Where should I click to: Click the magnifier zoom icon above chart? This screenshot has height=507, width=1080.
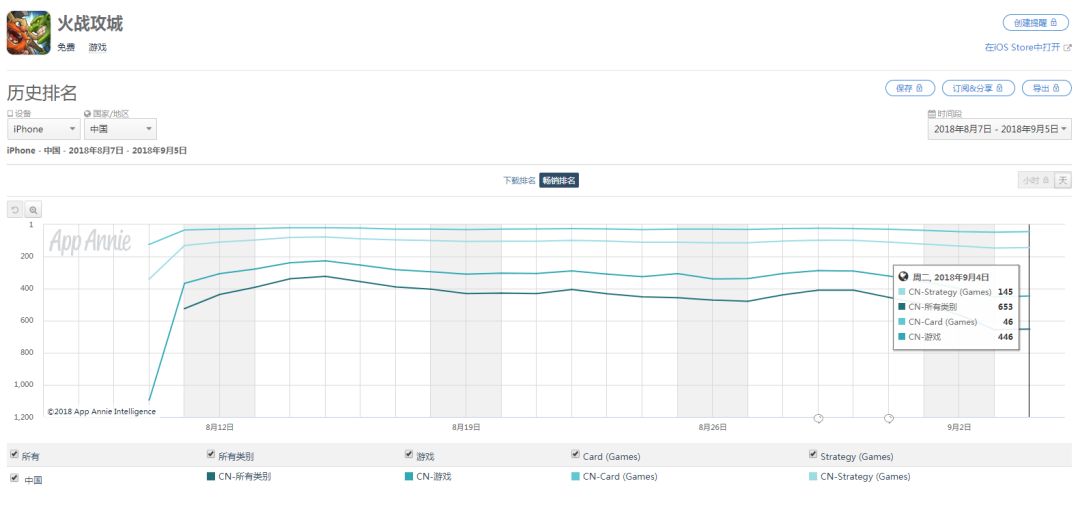coord(33,210)
